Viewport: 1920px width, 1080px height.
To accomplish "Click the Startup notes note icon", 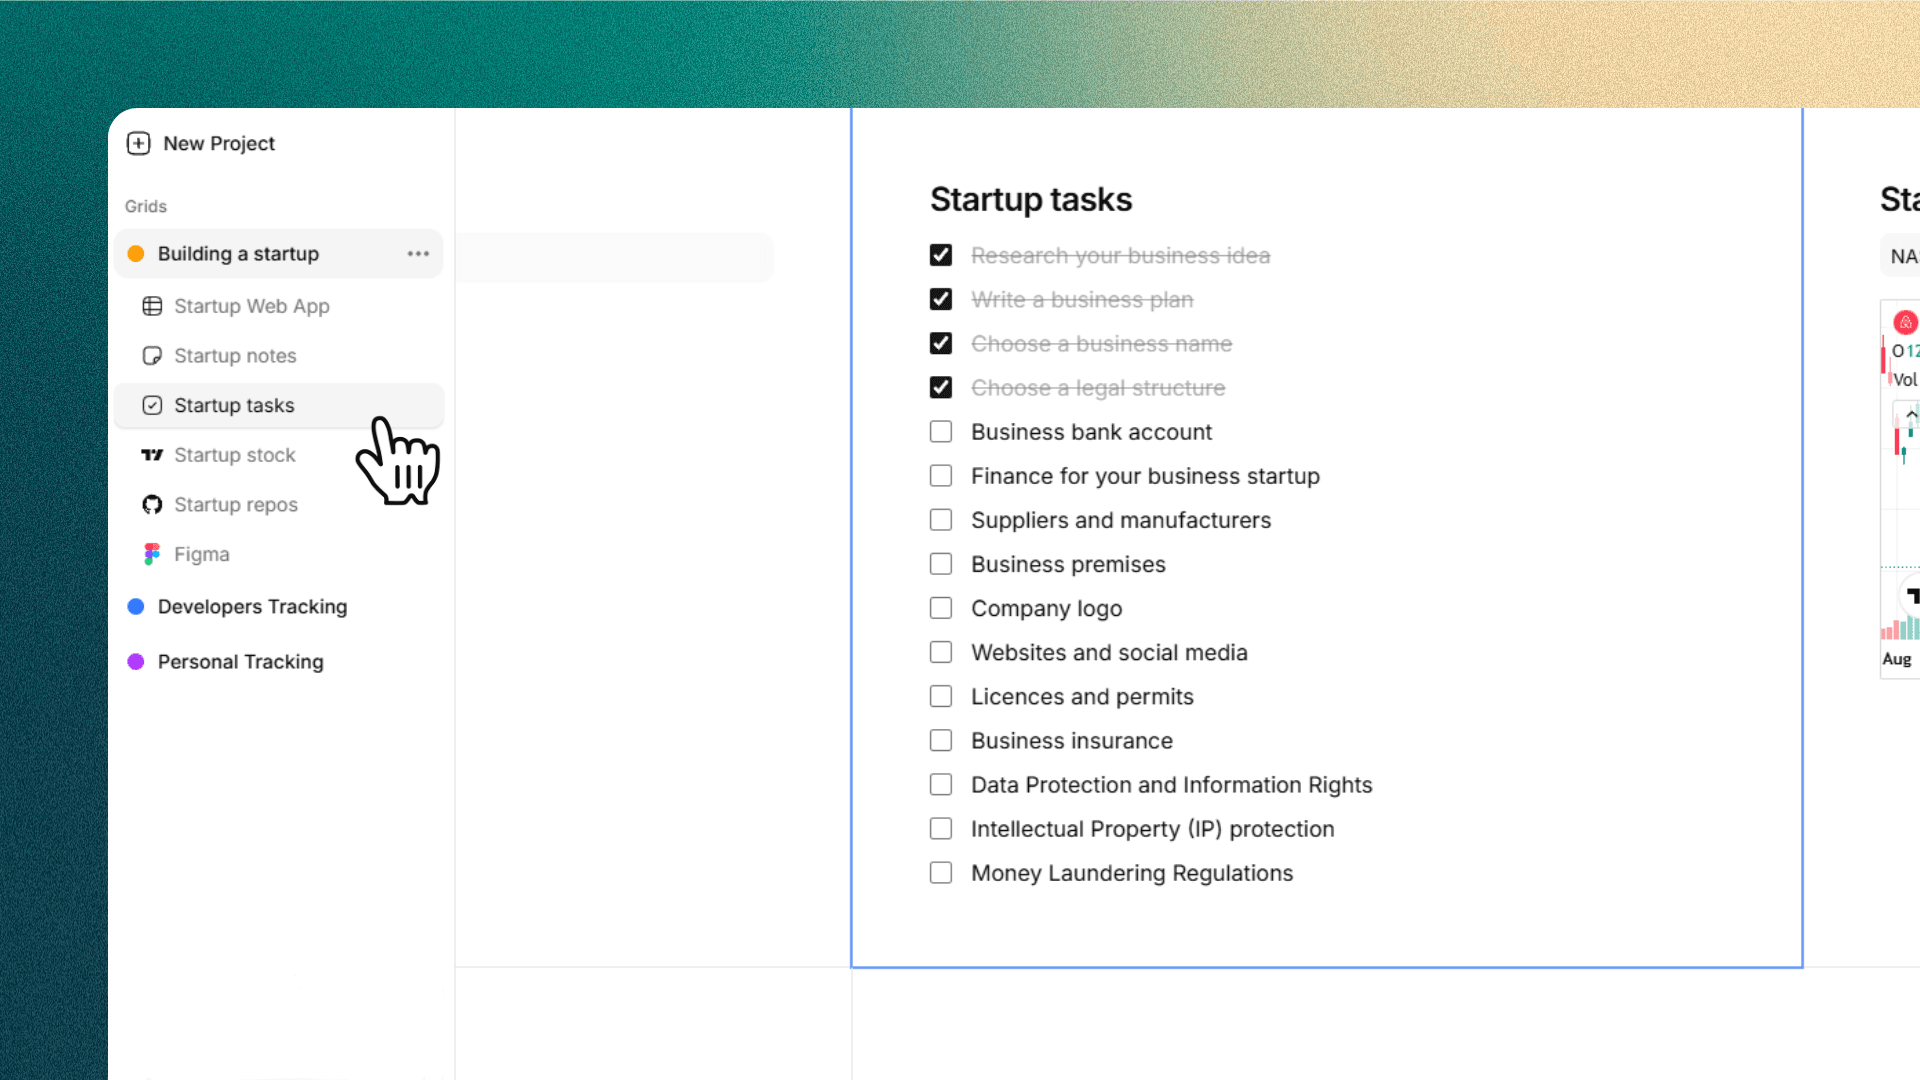I will (152, 356).
